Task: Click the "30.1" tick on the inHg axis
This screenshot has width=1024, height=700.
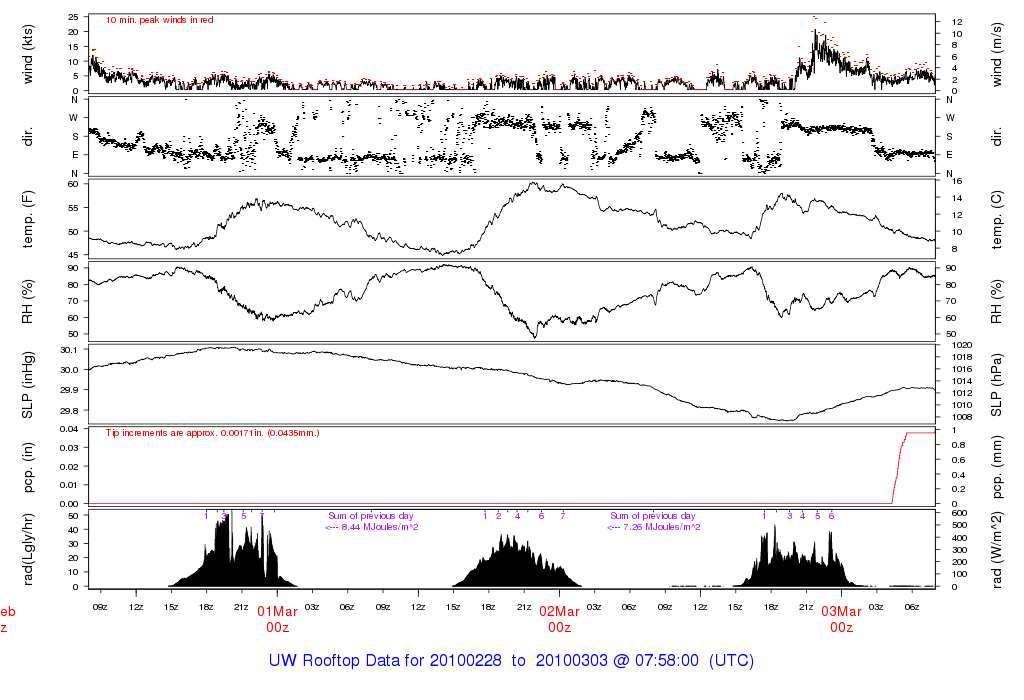Action: coord(69,350)
